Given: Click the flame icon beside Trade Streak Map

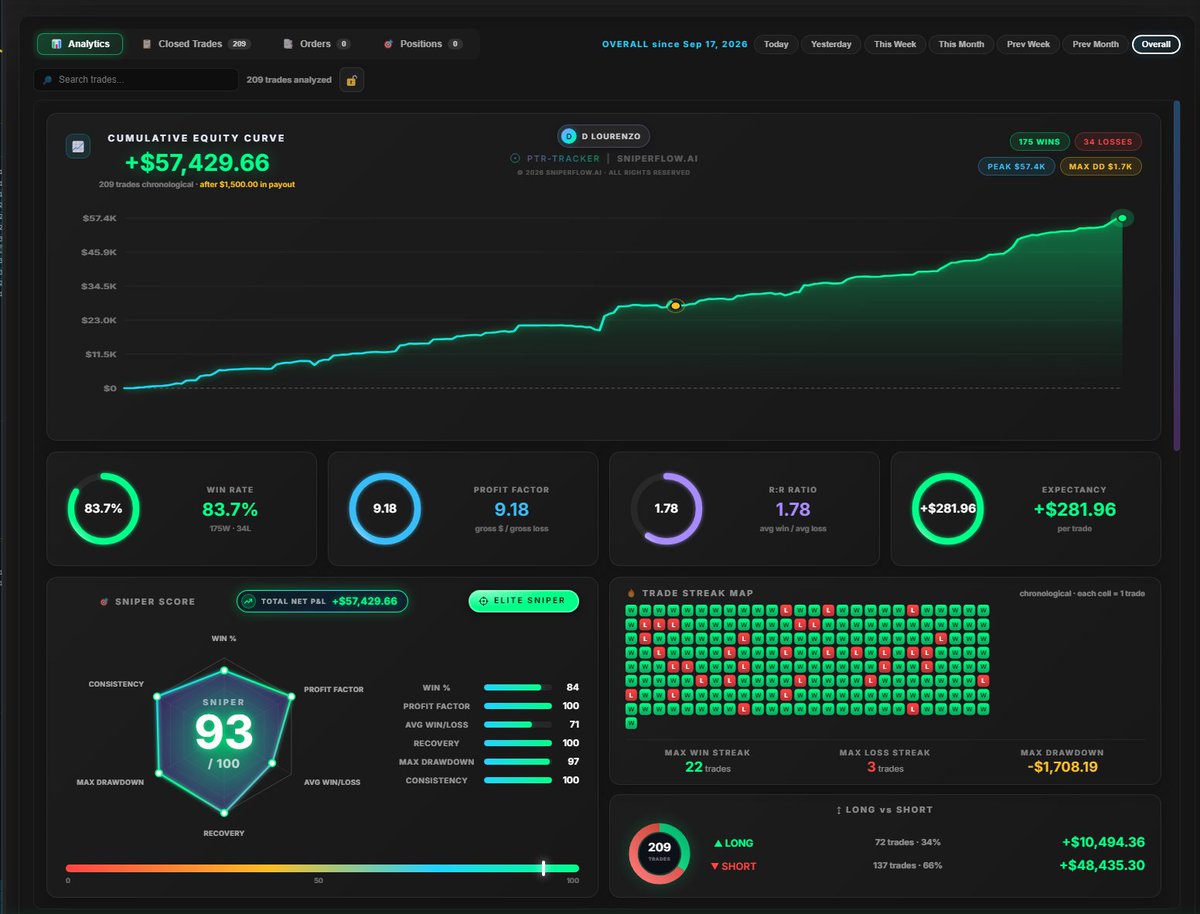Looking at the screenshot, I should (631, 593).
